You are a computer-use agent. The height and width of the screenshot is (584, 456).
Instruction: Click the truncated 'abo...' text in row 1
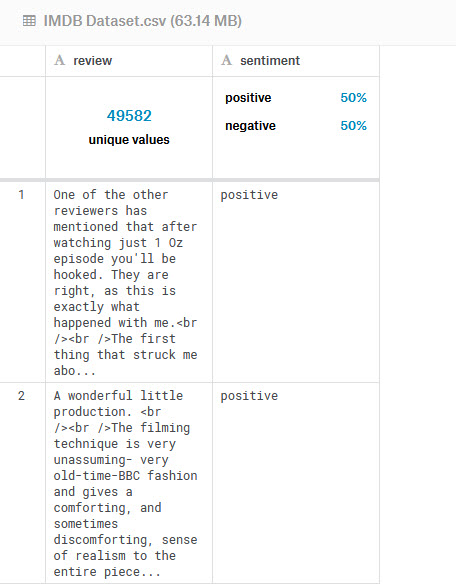pos(75,371)
